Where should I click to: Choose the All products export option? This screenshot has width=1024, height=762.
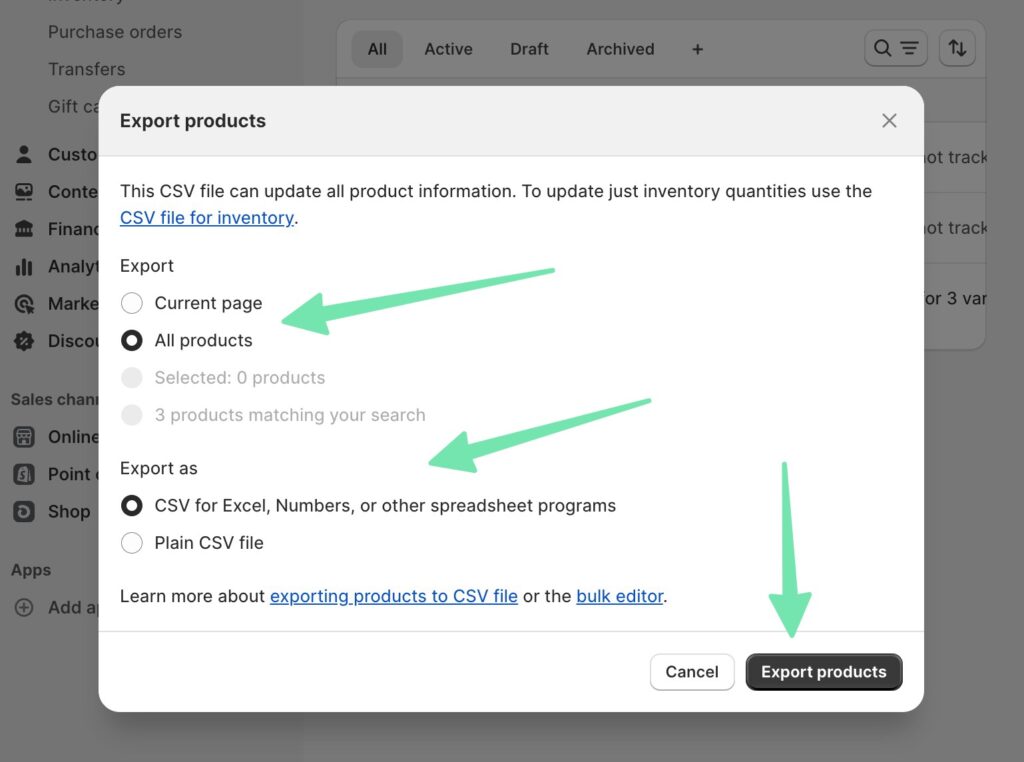coord(132,340)
